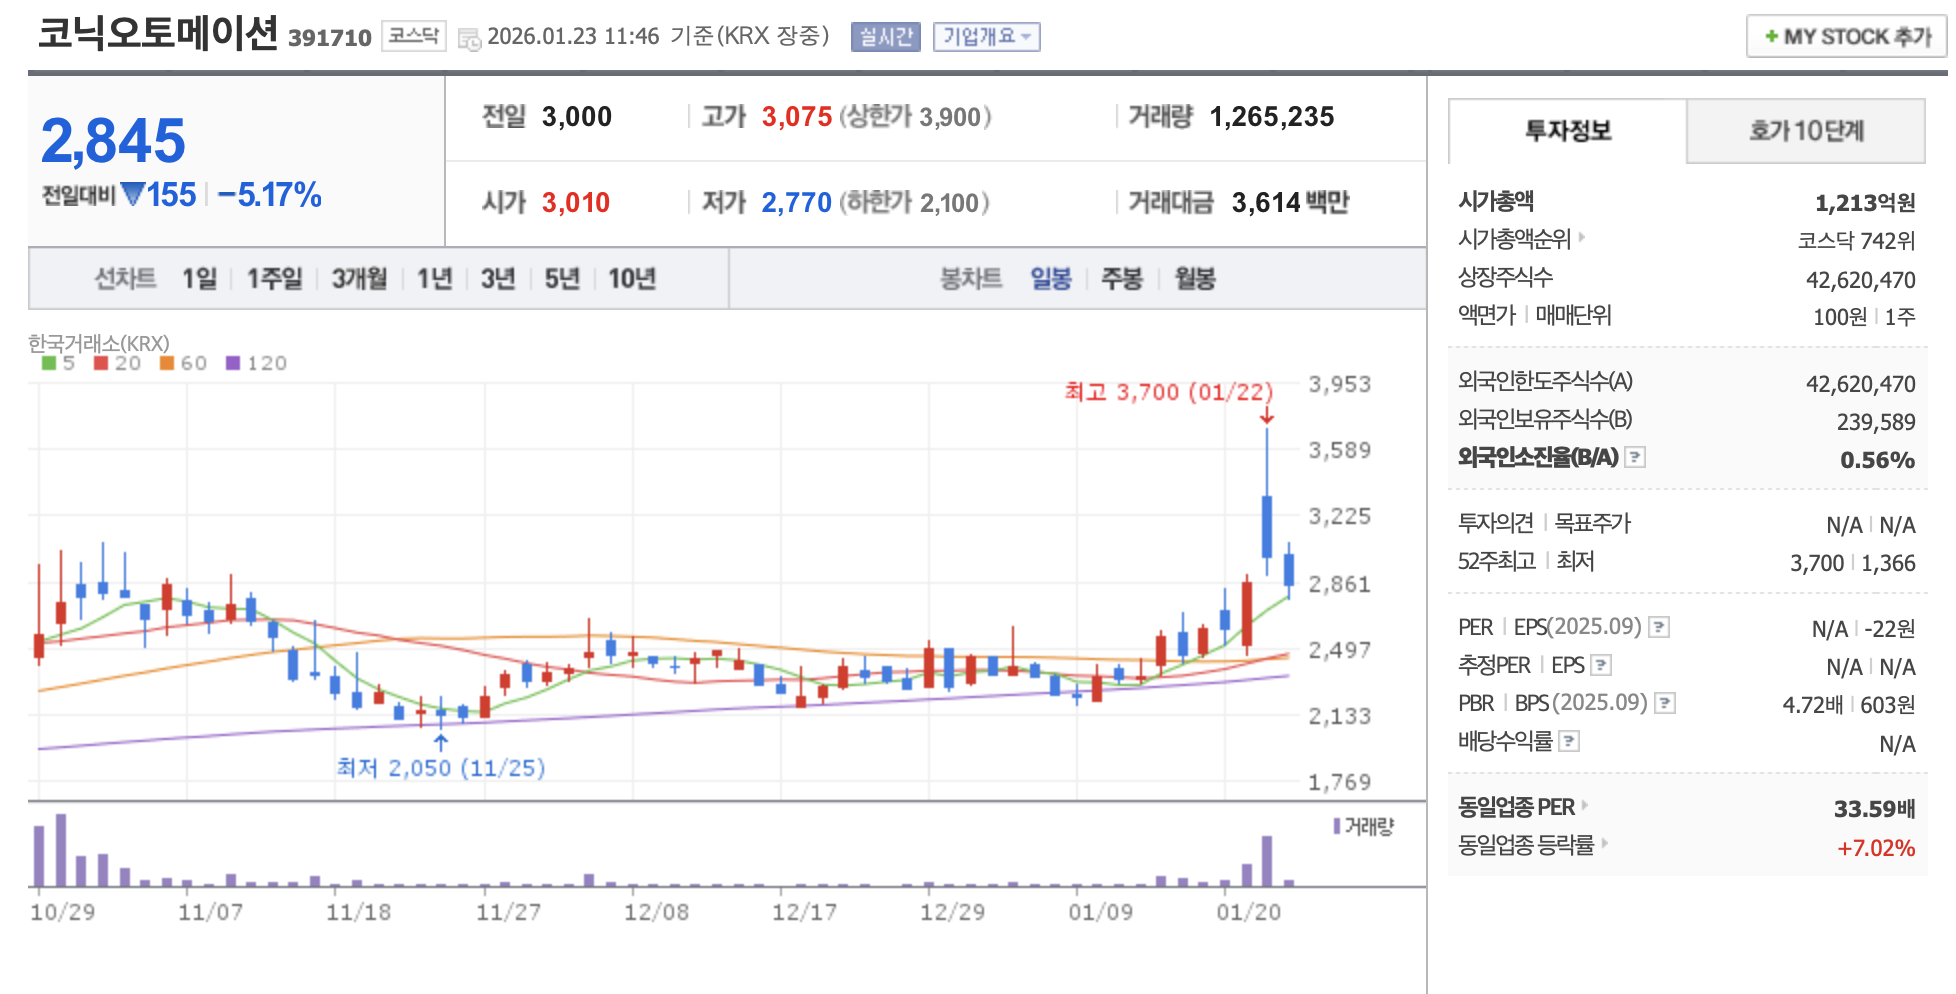The image size is (1956, 994).
Task: Select the 1주일 line chart period
Action: point(274,279)
